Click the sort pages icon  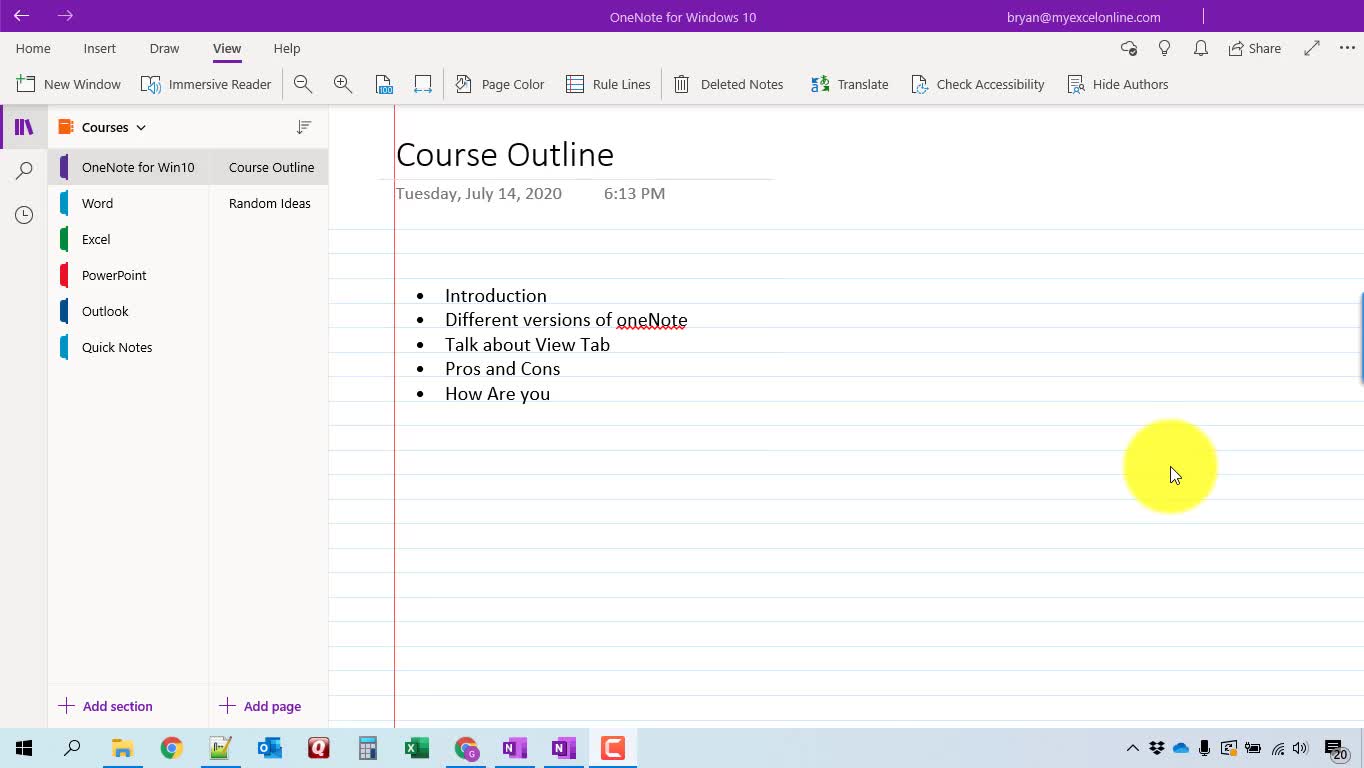click(304, 127)
